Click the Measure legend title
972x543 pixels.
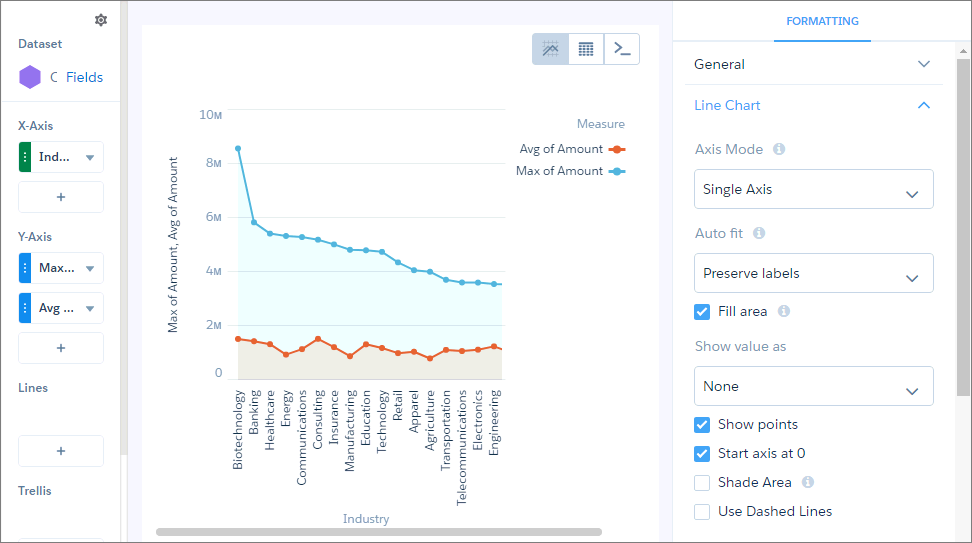(601, 124)
